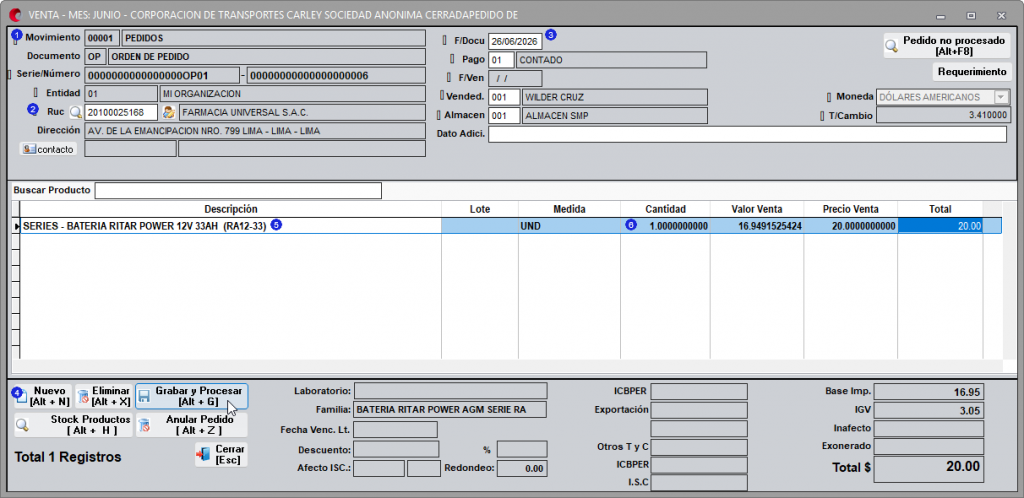Select the BATERIA RITAR POWER description cell

[231, 226]
